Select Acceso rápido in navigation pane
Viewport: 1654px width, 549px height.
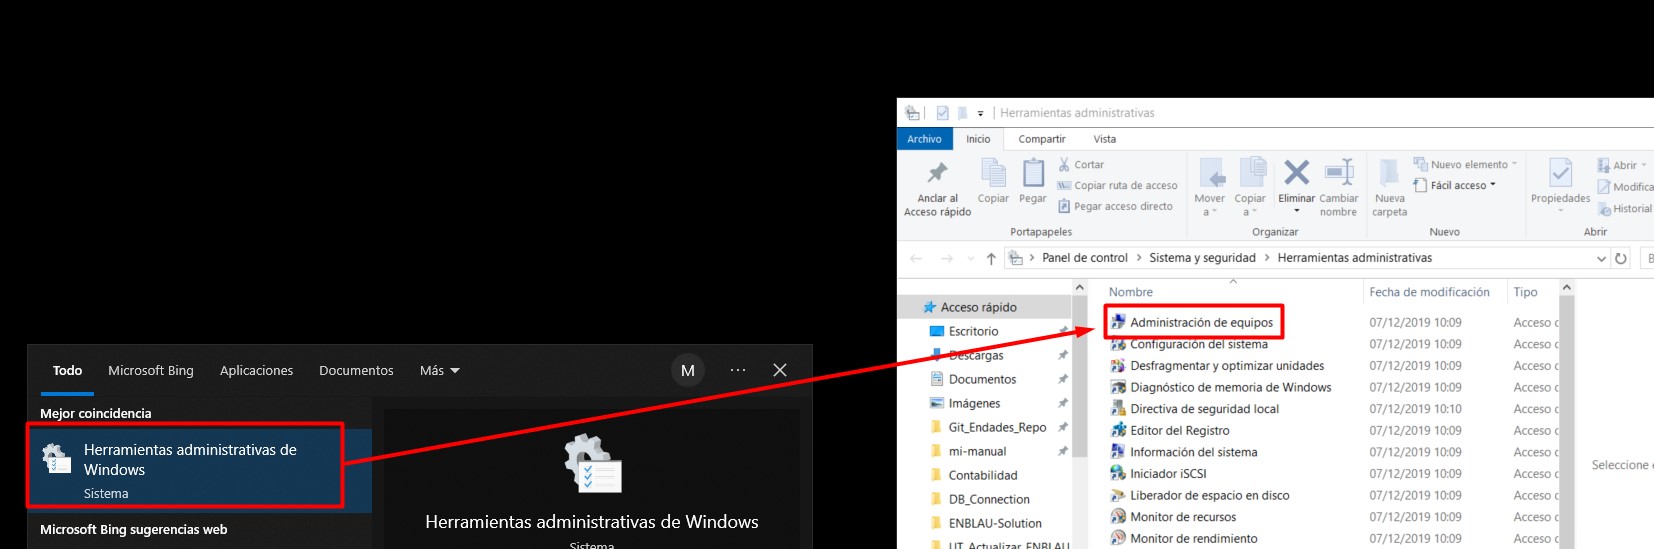[986, 307]
